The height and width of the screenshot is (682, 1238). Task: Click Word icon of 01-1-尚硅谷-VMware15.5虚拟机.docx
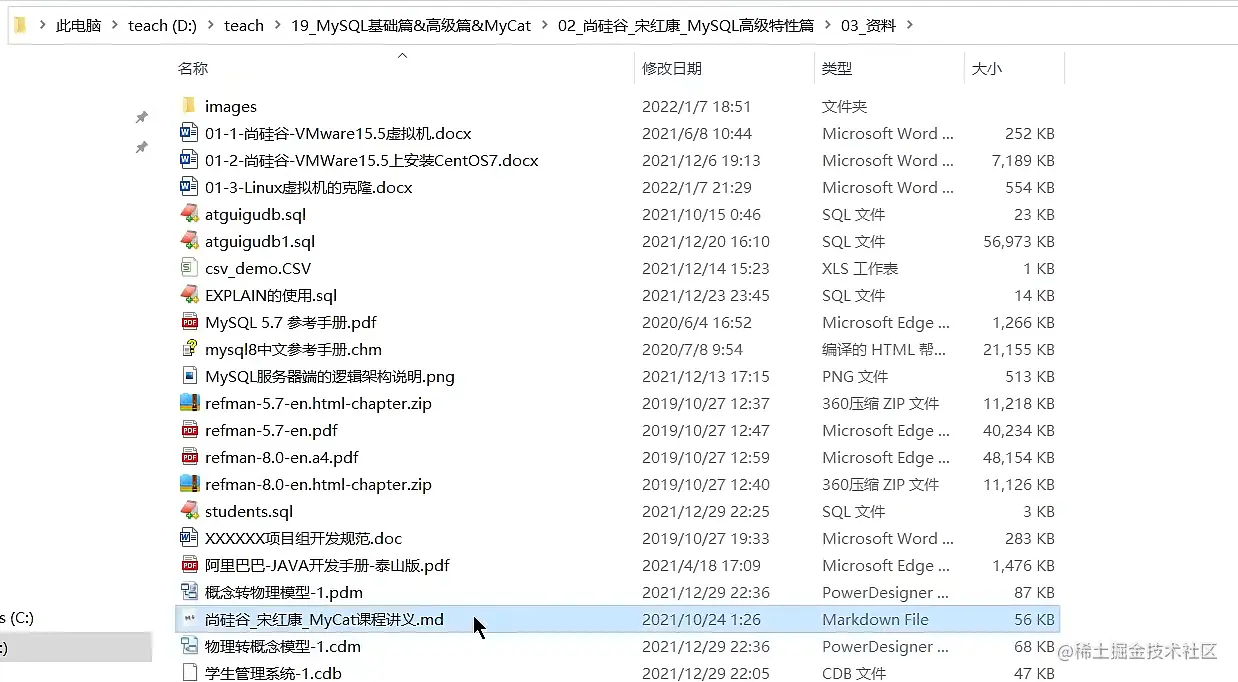190,133
